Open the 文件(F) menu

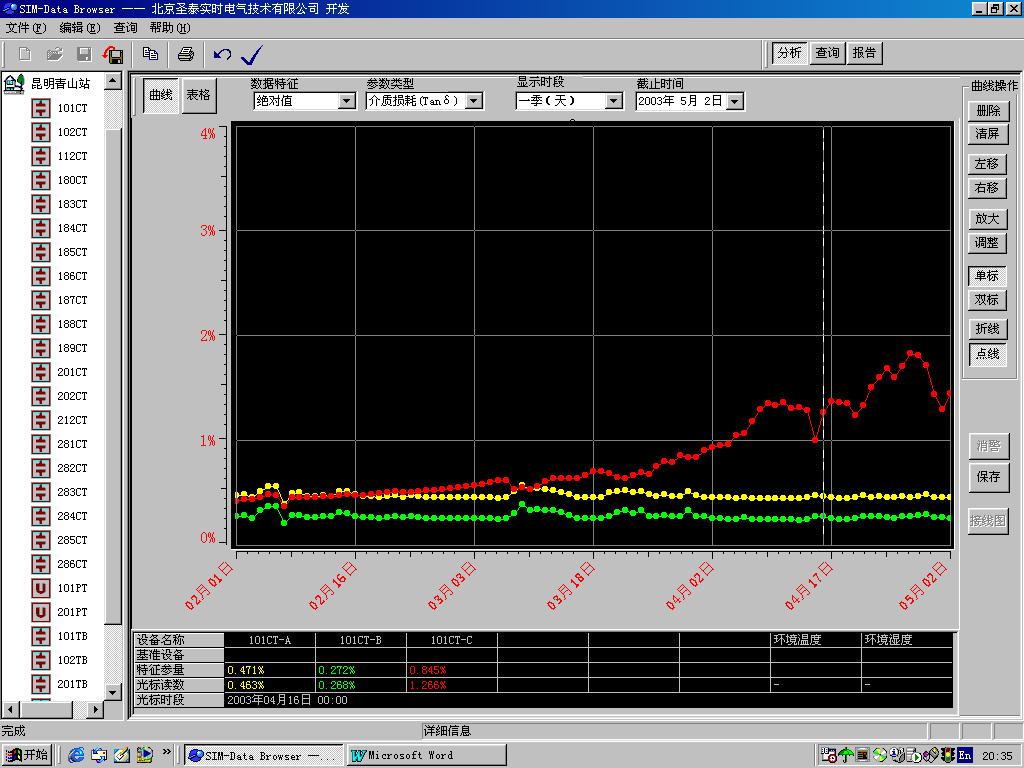[x=26, y=28]
